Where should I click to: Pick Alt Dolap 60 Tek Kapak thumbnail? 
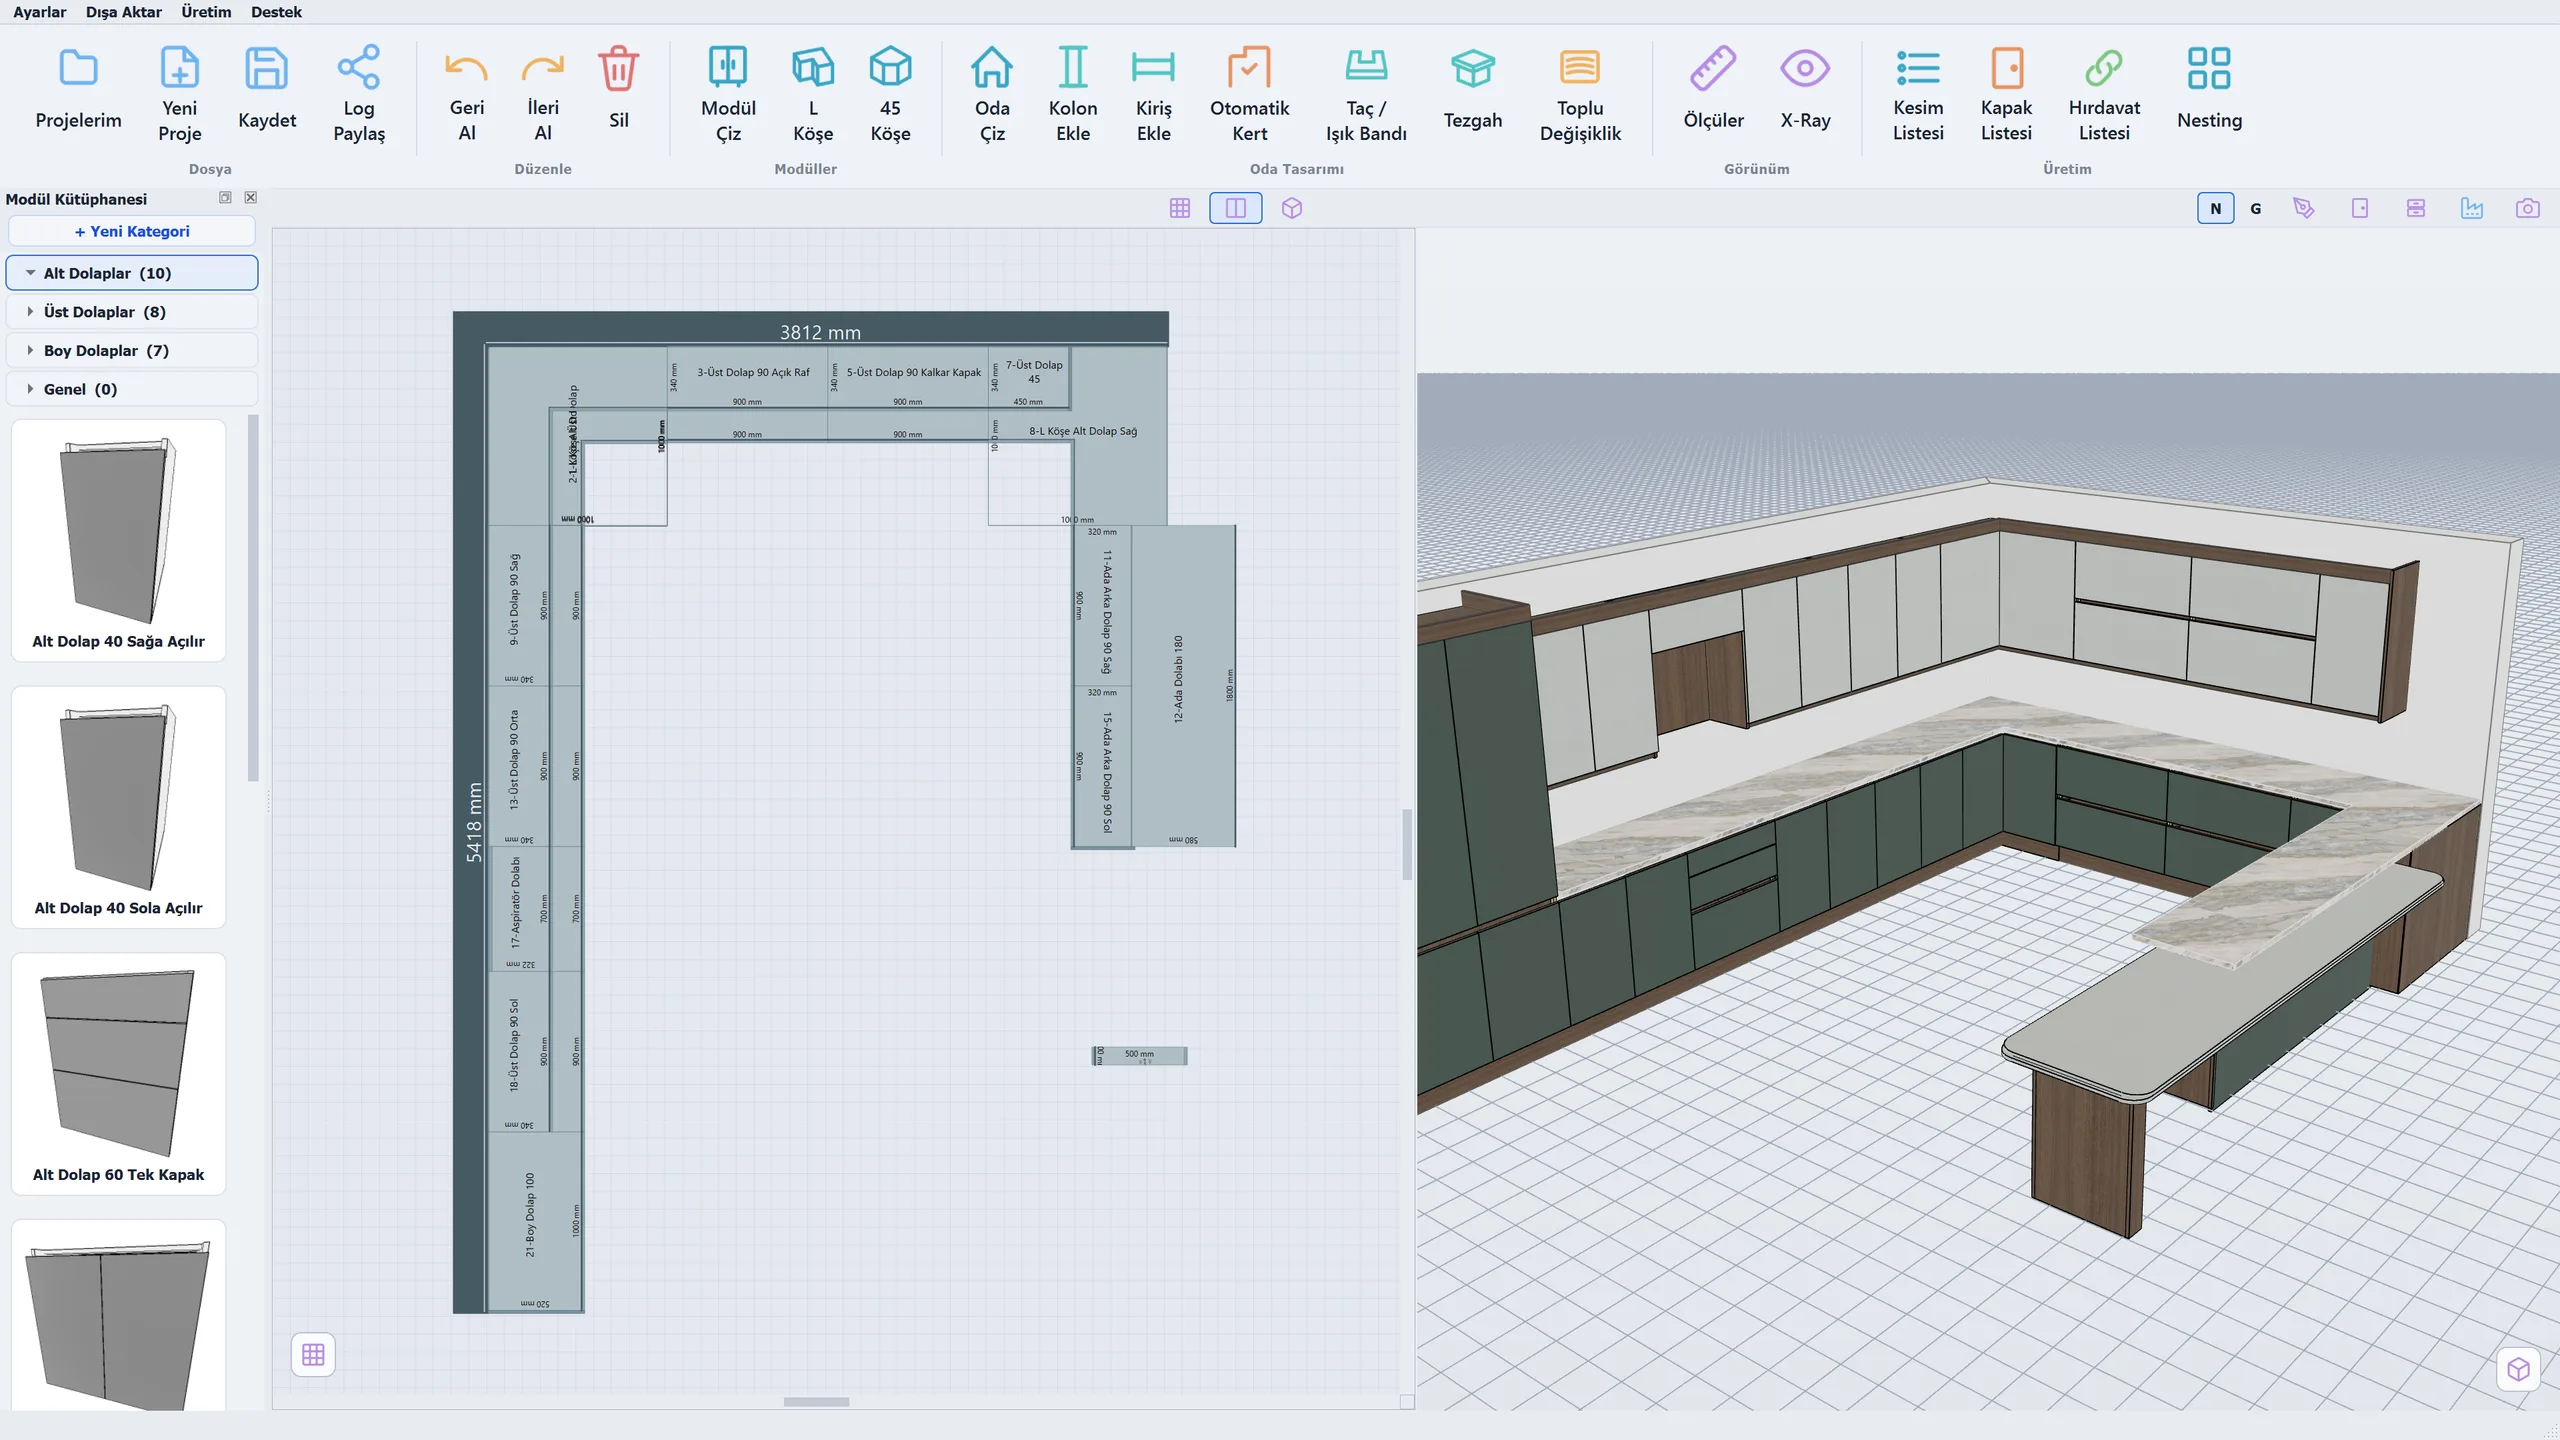[x=118, y=1074]
